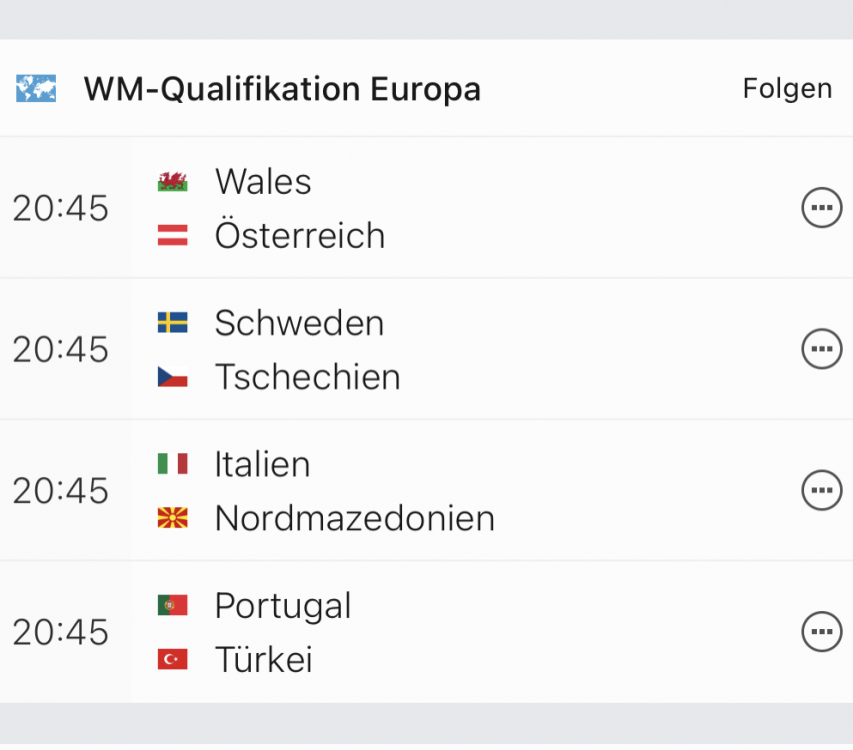Click the world map competition icon
853x750 pixels.
[x=36, y=88]
